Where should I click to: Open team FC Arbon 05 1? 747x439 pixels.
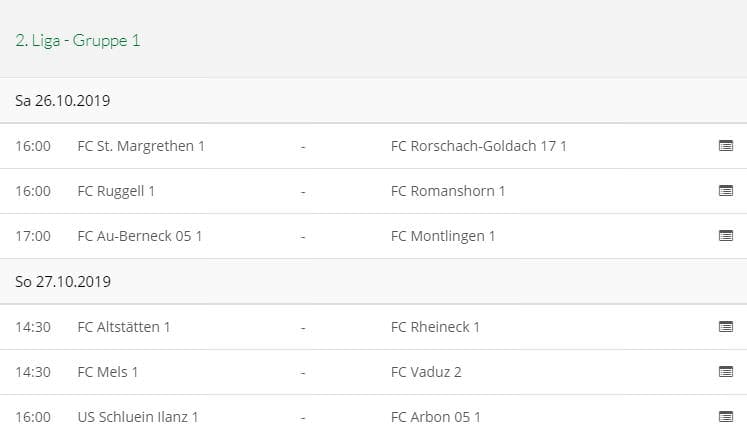(436, 417)
